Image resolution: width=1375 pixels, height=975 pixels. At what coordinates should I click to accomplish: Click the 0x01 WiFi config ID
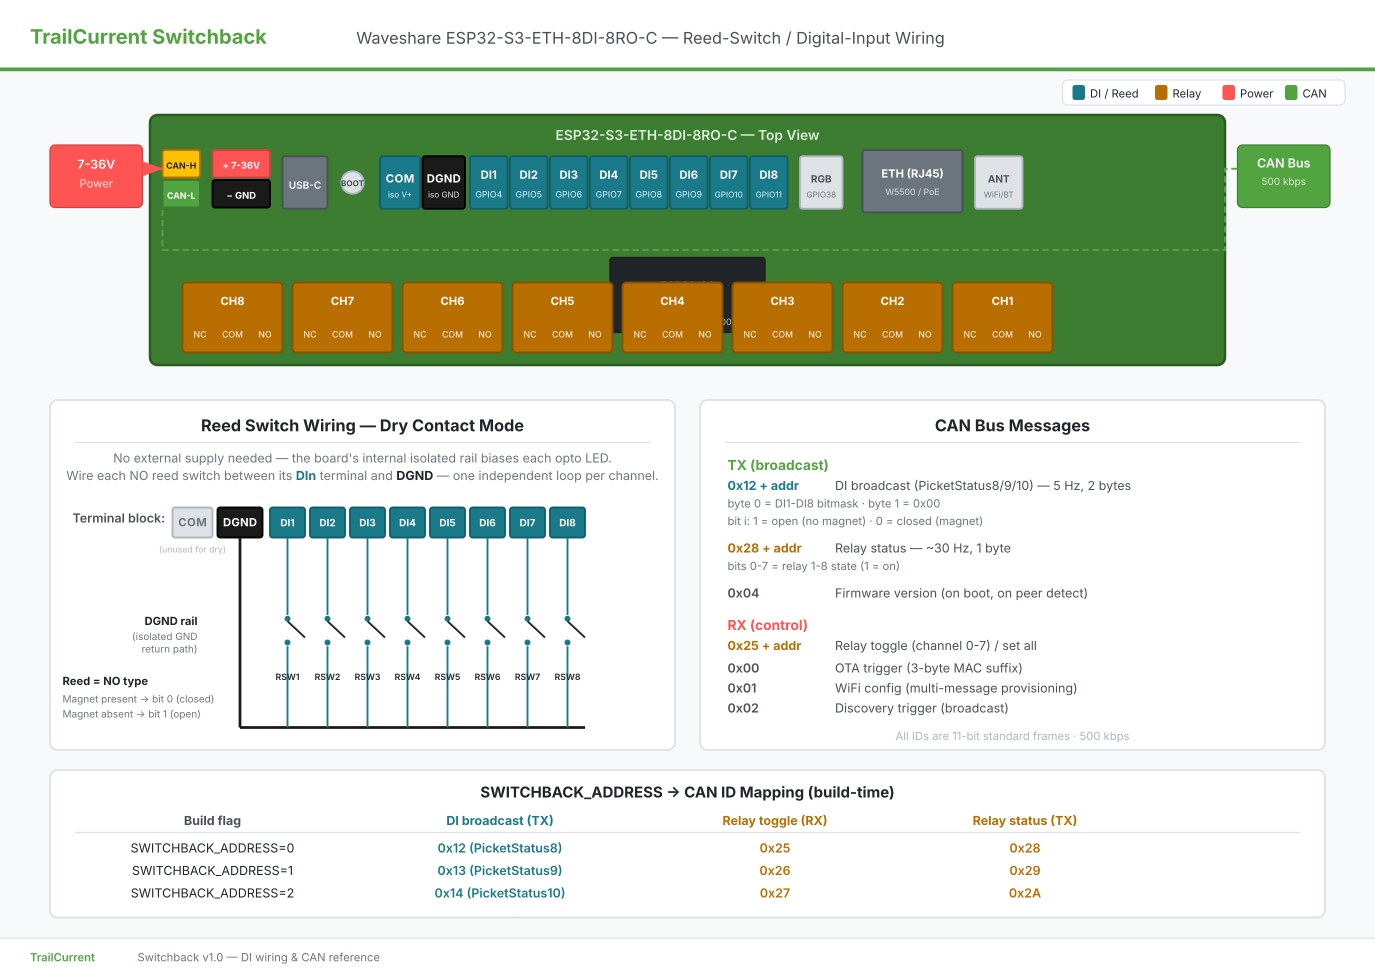pyautogui.click(x=742, y=688)
